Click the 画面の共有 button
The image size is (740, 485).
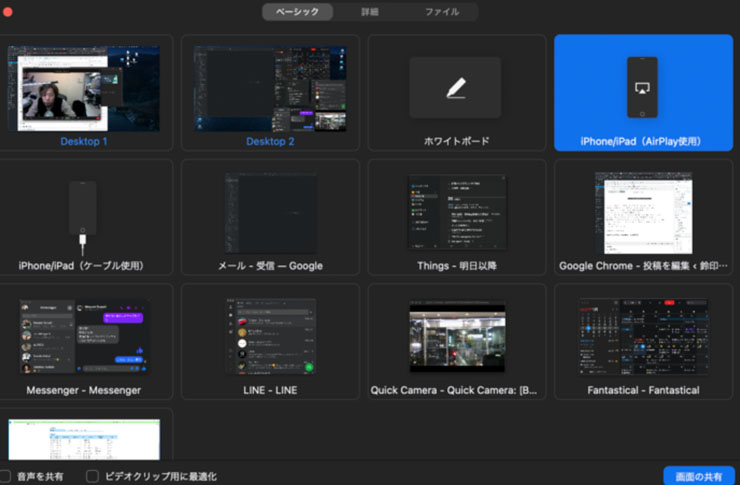[x=699, y=476]
